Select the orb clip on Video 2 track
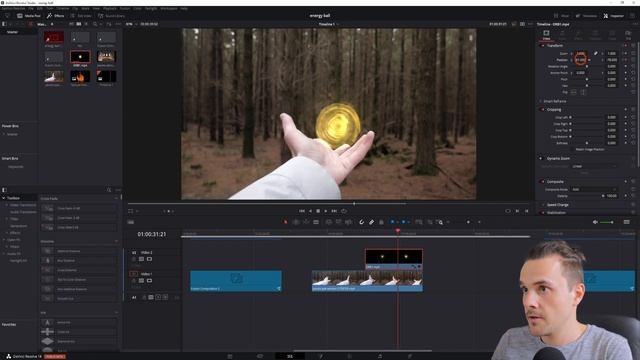This screenshot has width=640, height=360. click(394, 259)
